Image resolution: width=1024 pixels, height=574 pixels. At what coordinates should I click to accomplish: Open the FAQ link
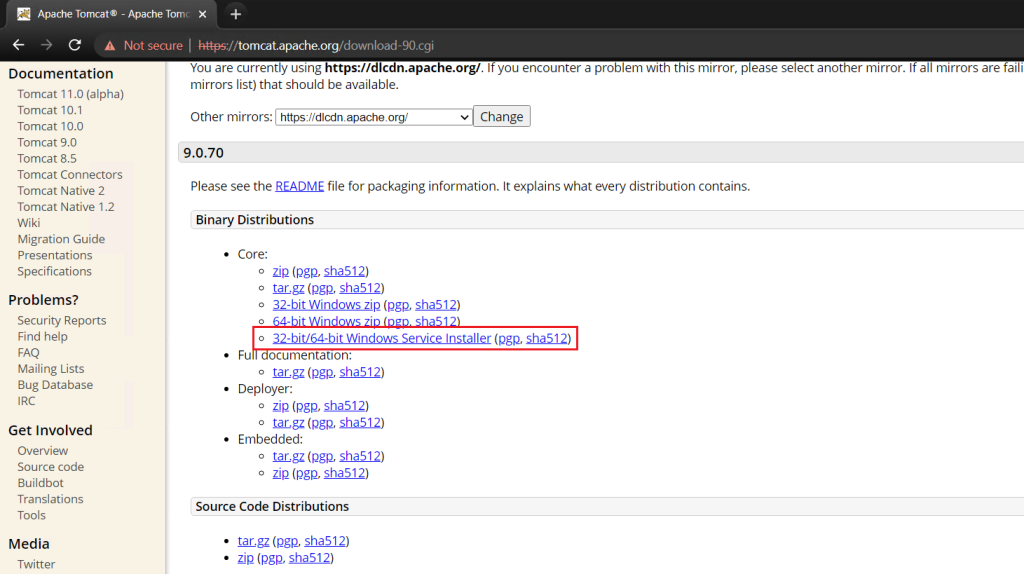[x=29, y=353]
